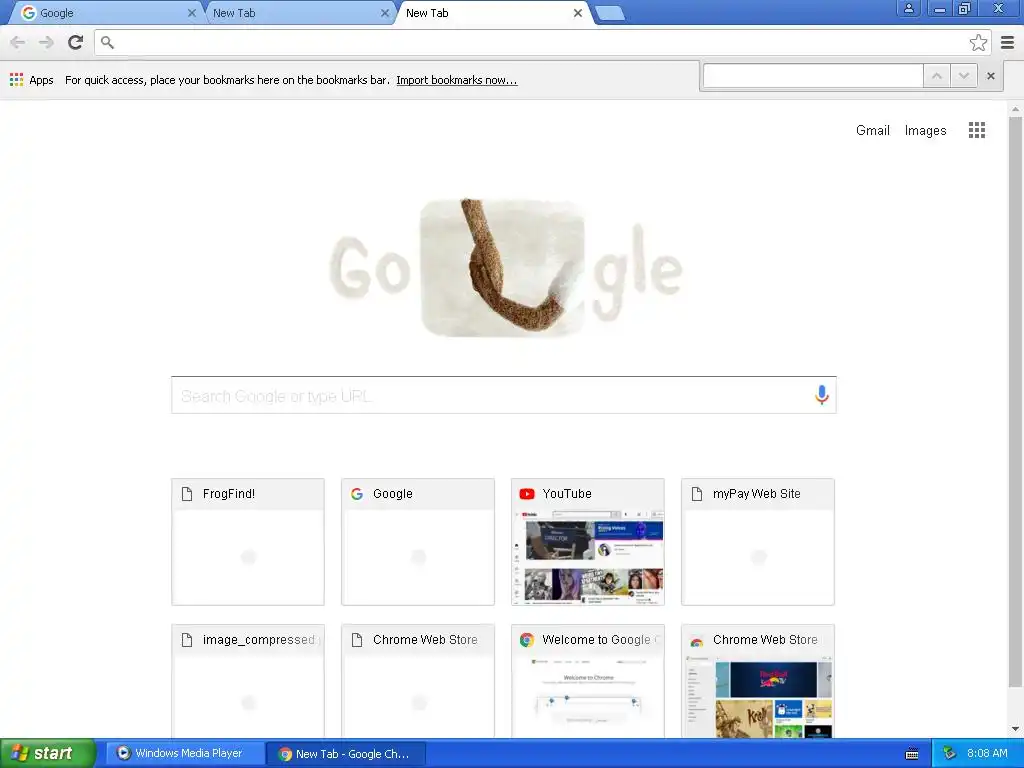The height and width of the screenshot is (768, 1024).
Task: Open the Windows Start menu
Action: click(48, 754)
